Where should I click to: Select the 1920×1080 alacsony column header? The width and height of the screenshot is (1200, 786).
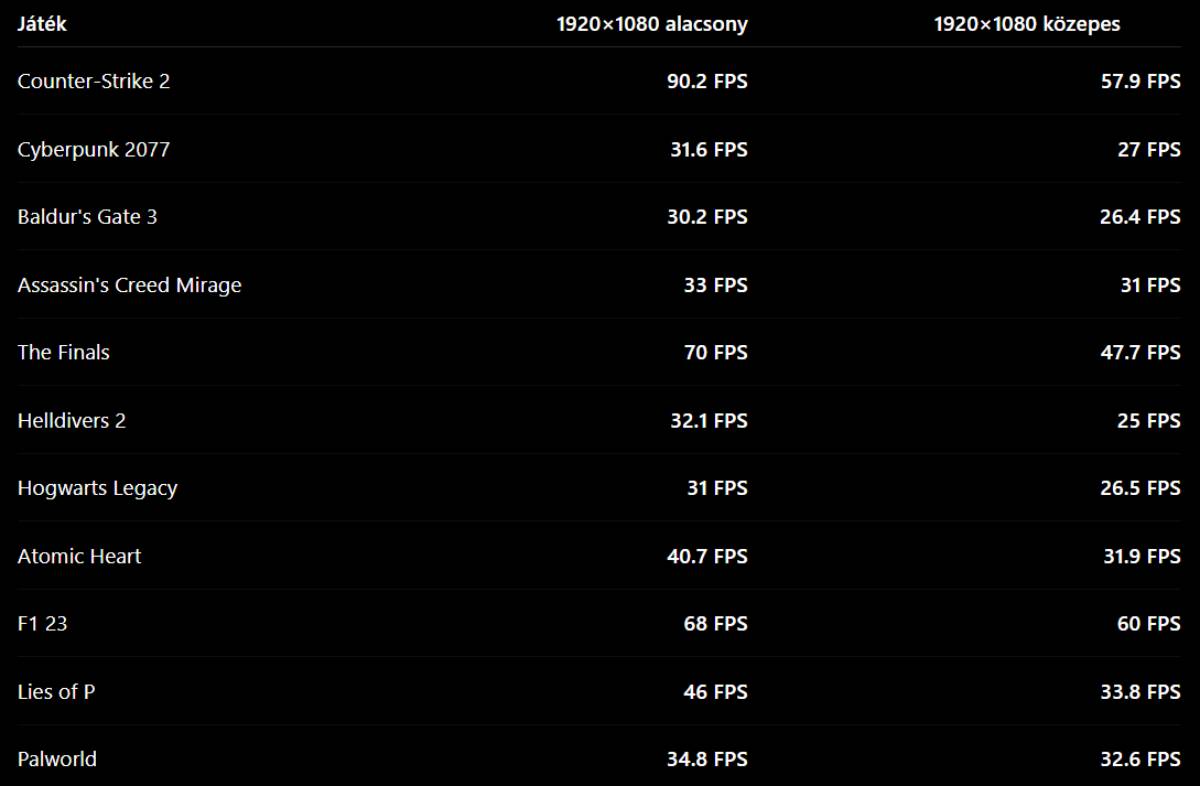(652, 25)
